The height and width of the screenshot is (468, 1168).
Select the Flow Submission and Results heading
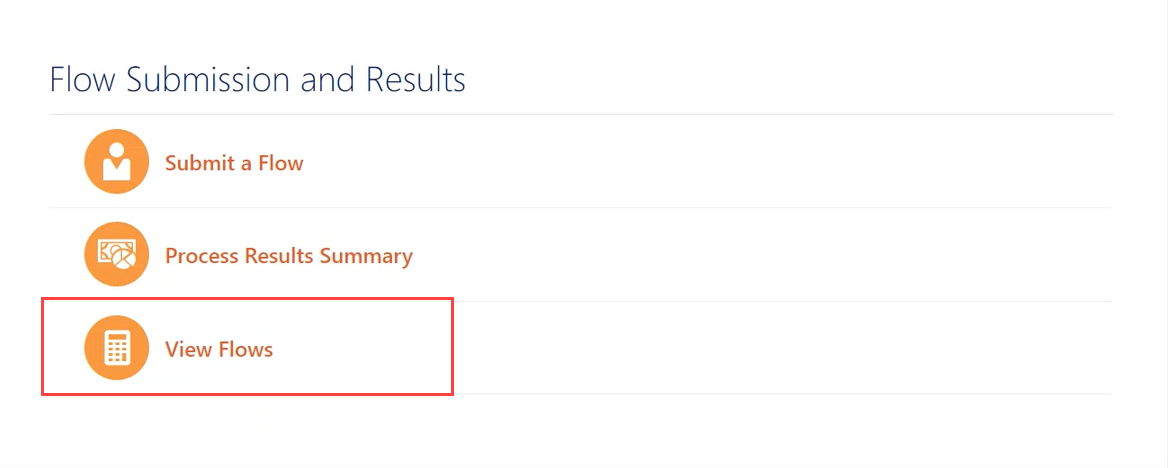point(258,80)
